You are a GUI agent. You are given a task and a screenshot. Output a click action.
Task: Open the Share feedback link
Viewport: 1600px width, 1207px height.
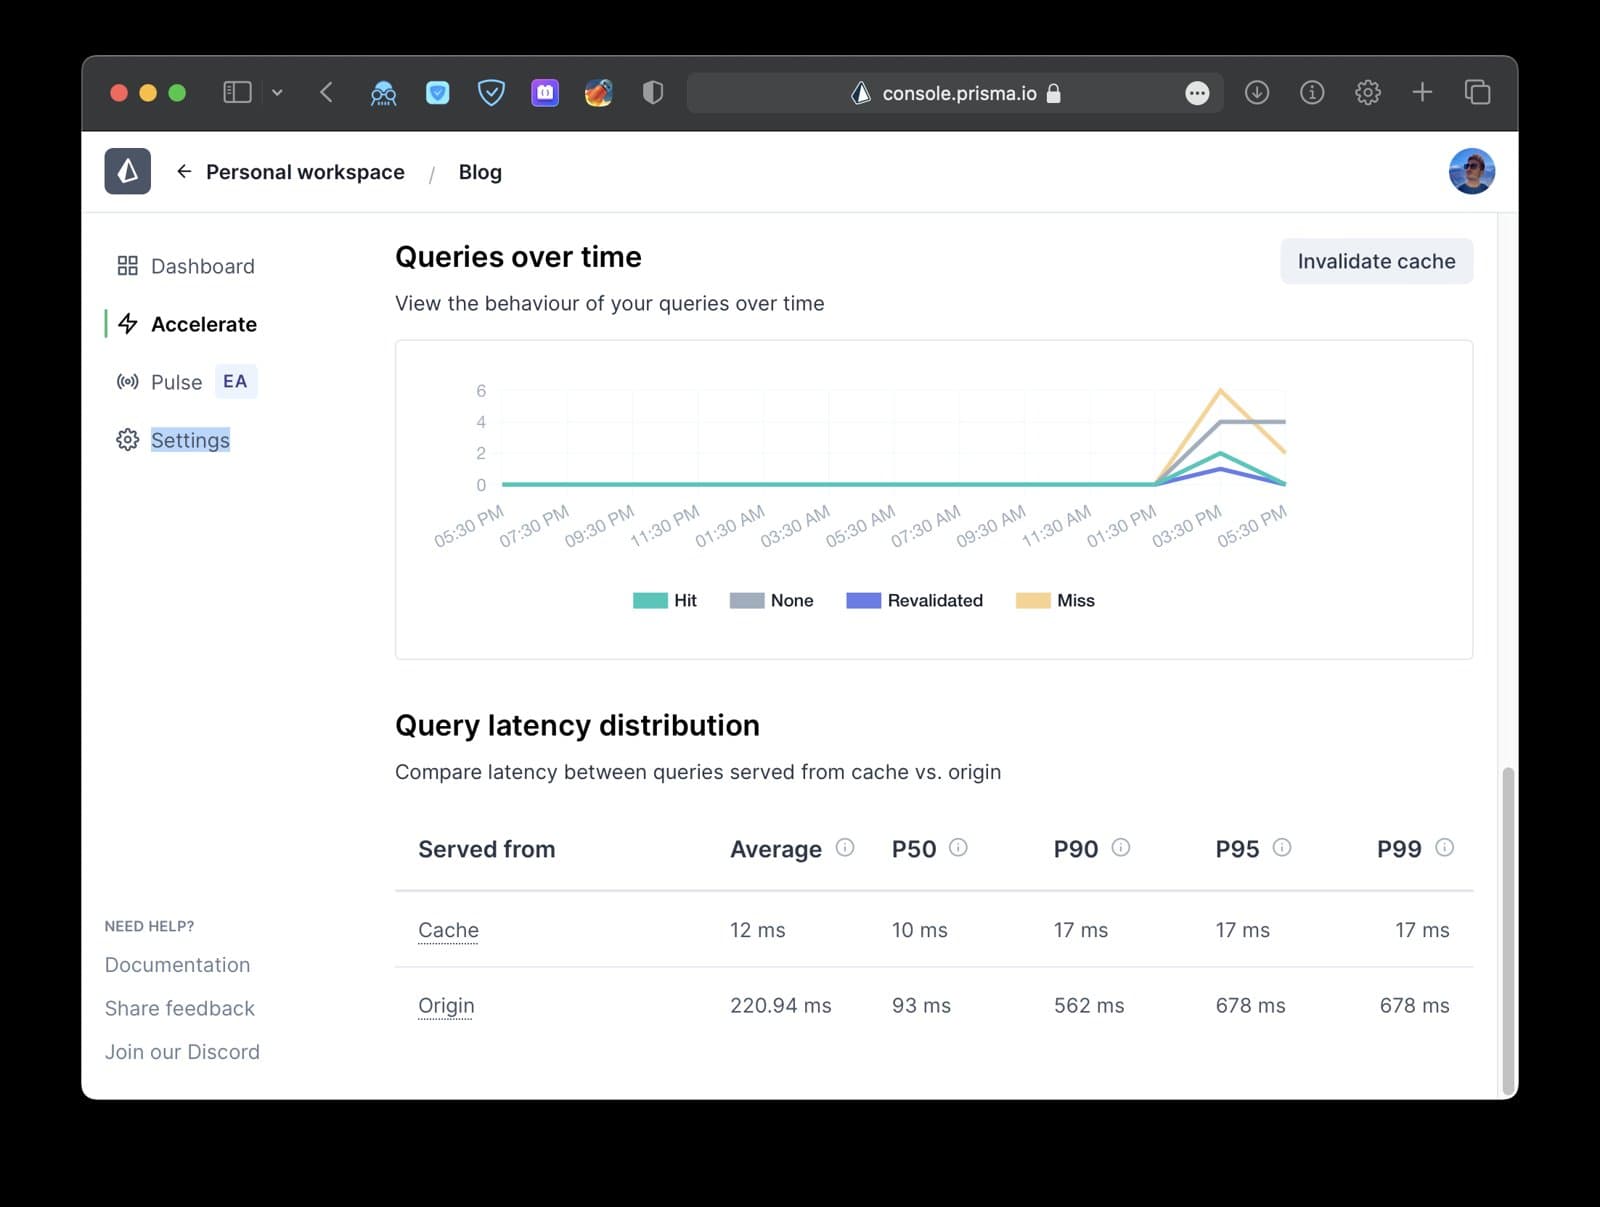click(x=180, y=1008)
